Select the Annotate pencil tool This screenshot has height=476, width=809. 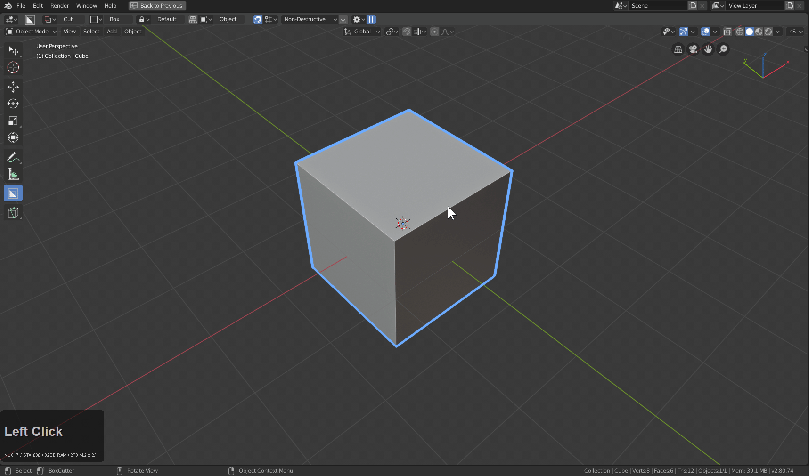[x=13, y=157]
